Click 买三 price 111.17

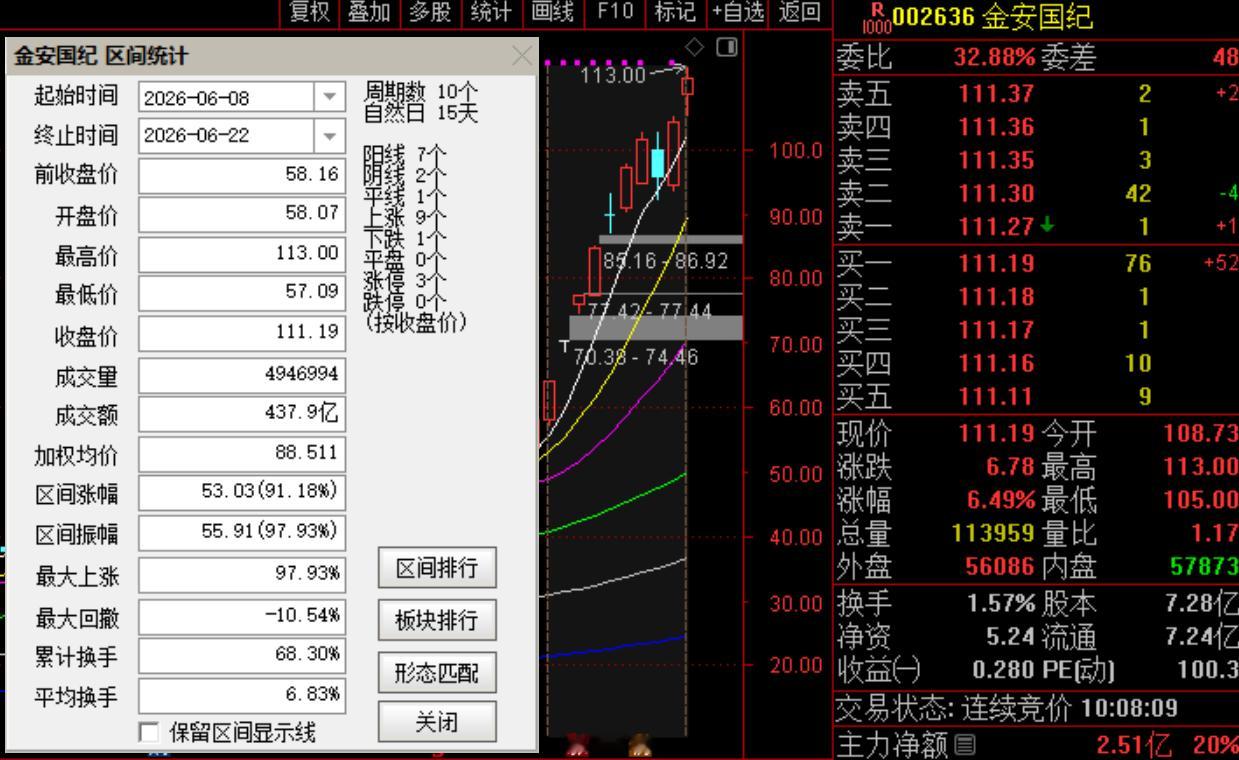coord(996,330)
